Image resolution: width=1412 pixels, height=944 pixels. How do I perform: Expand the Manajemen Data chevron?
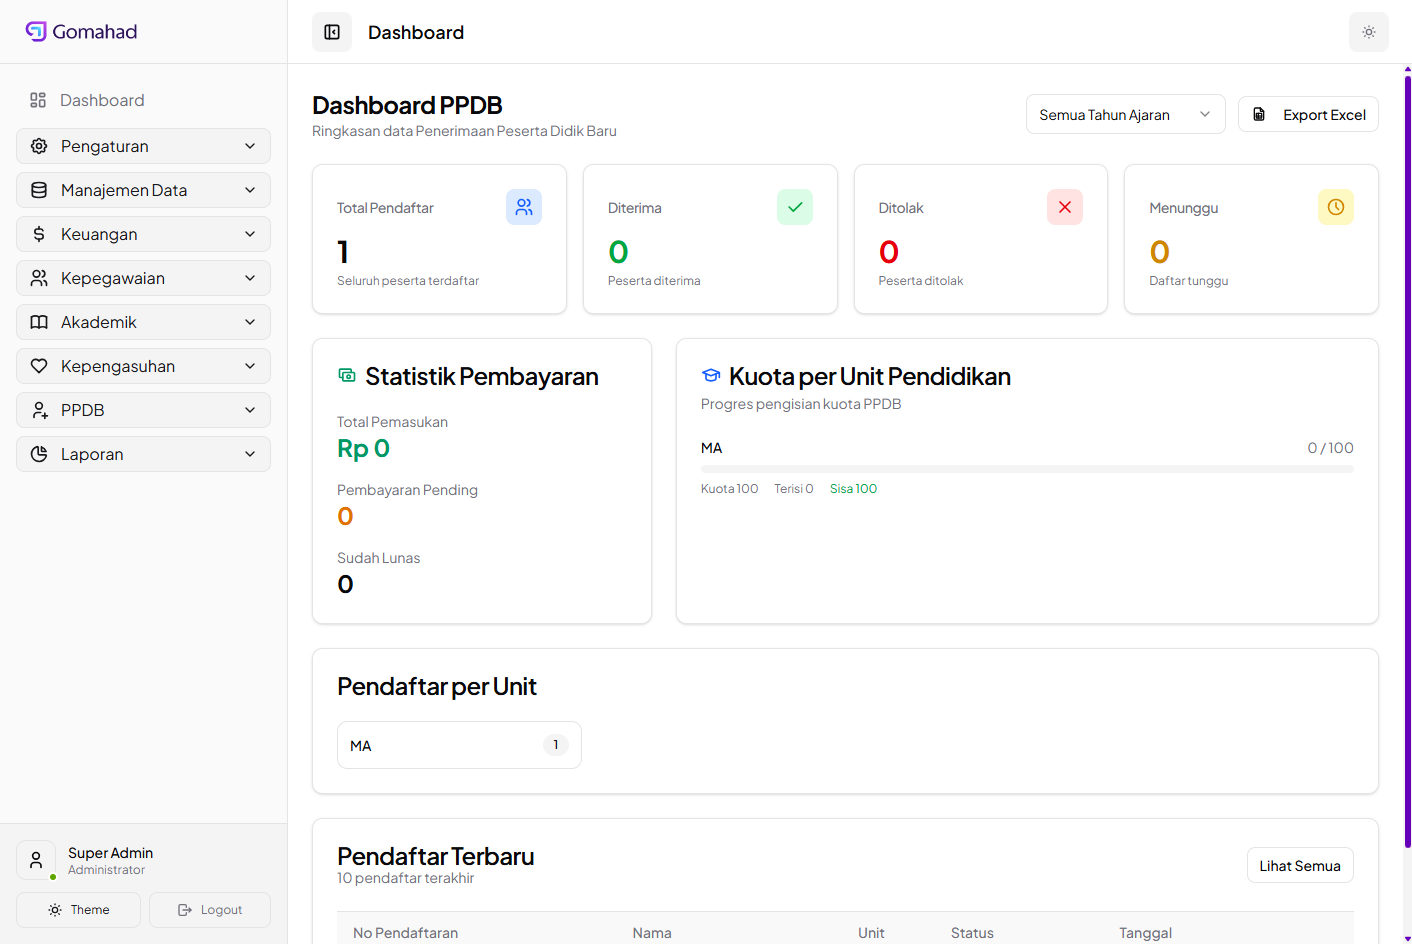point(250,190)
